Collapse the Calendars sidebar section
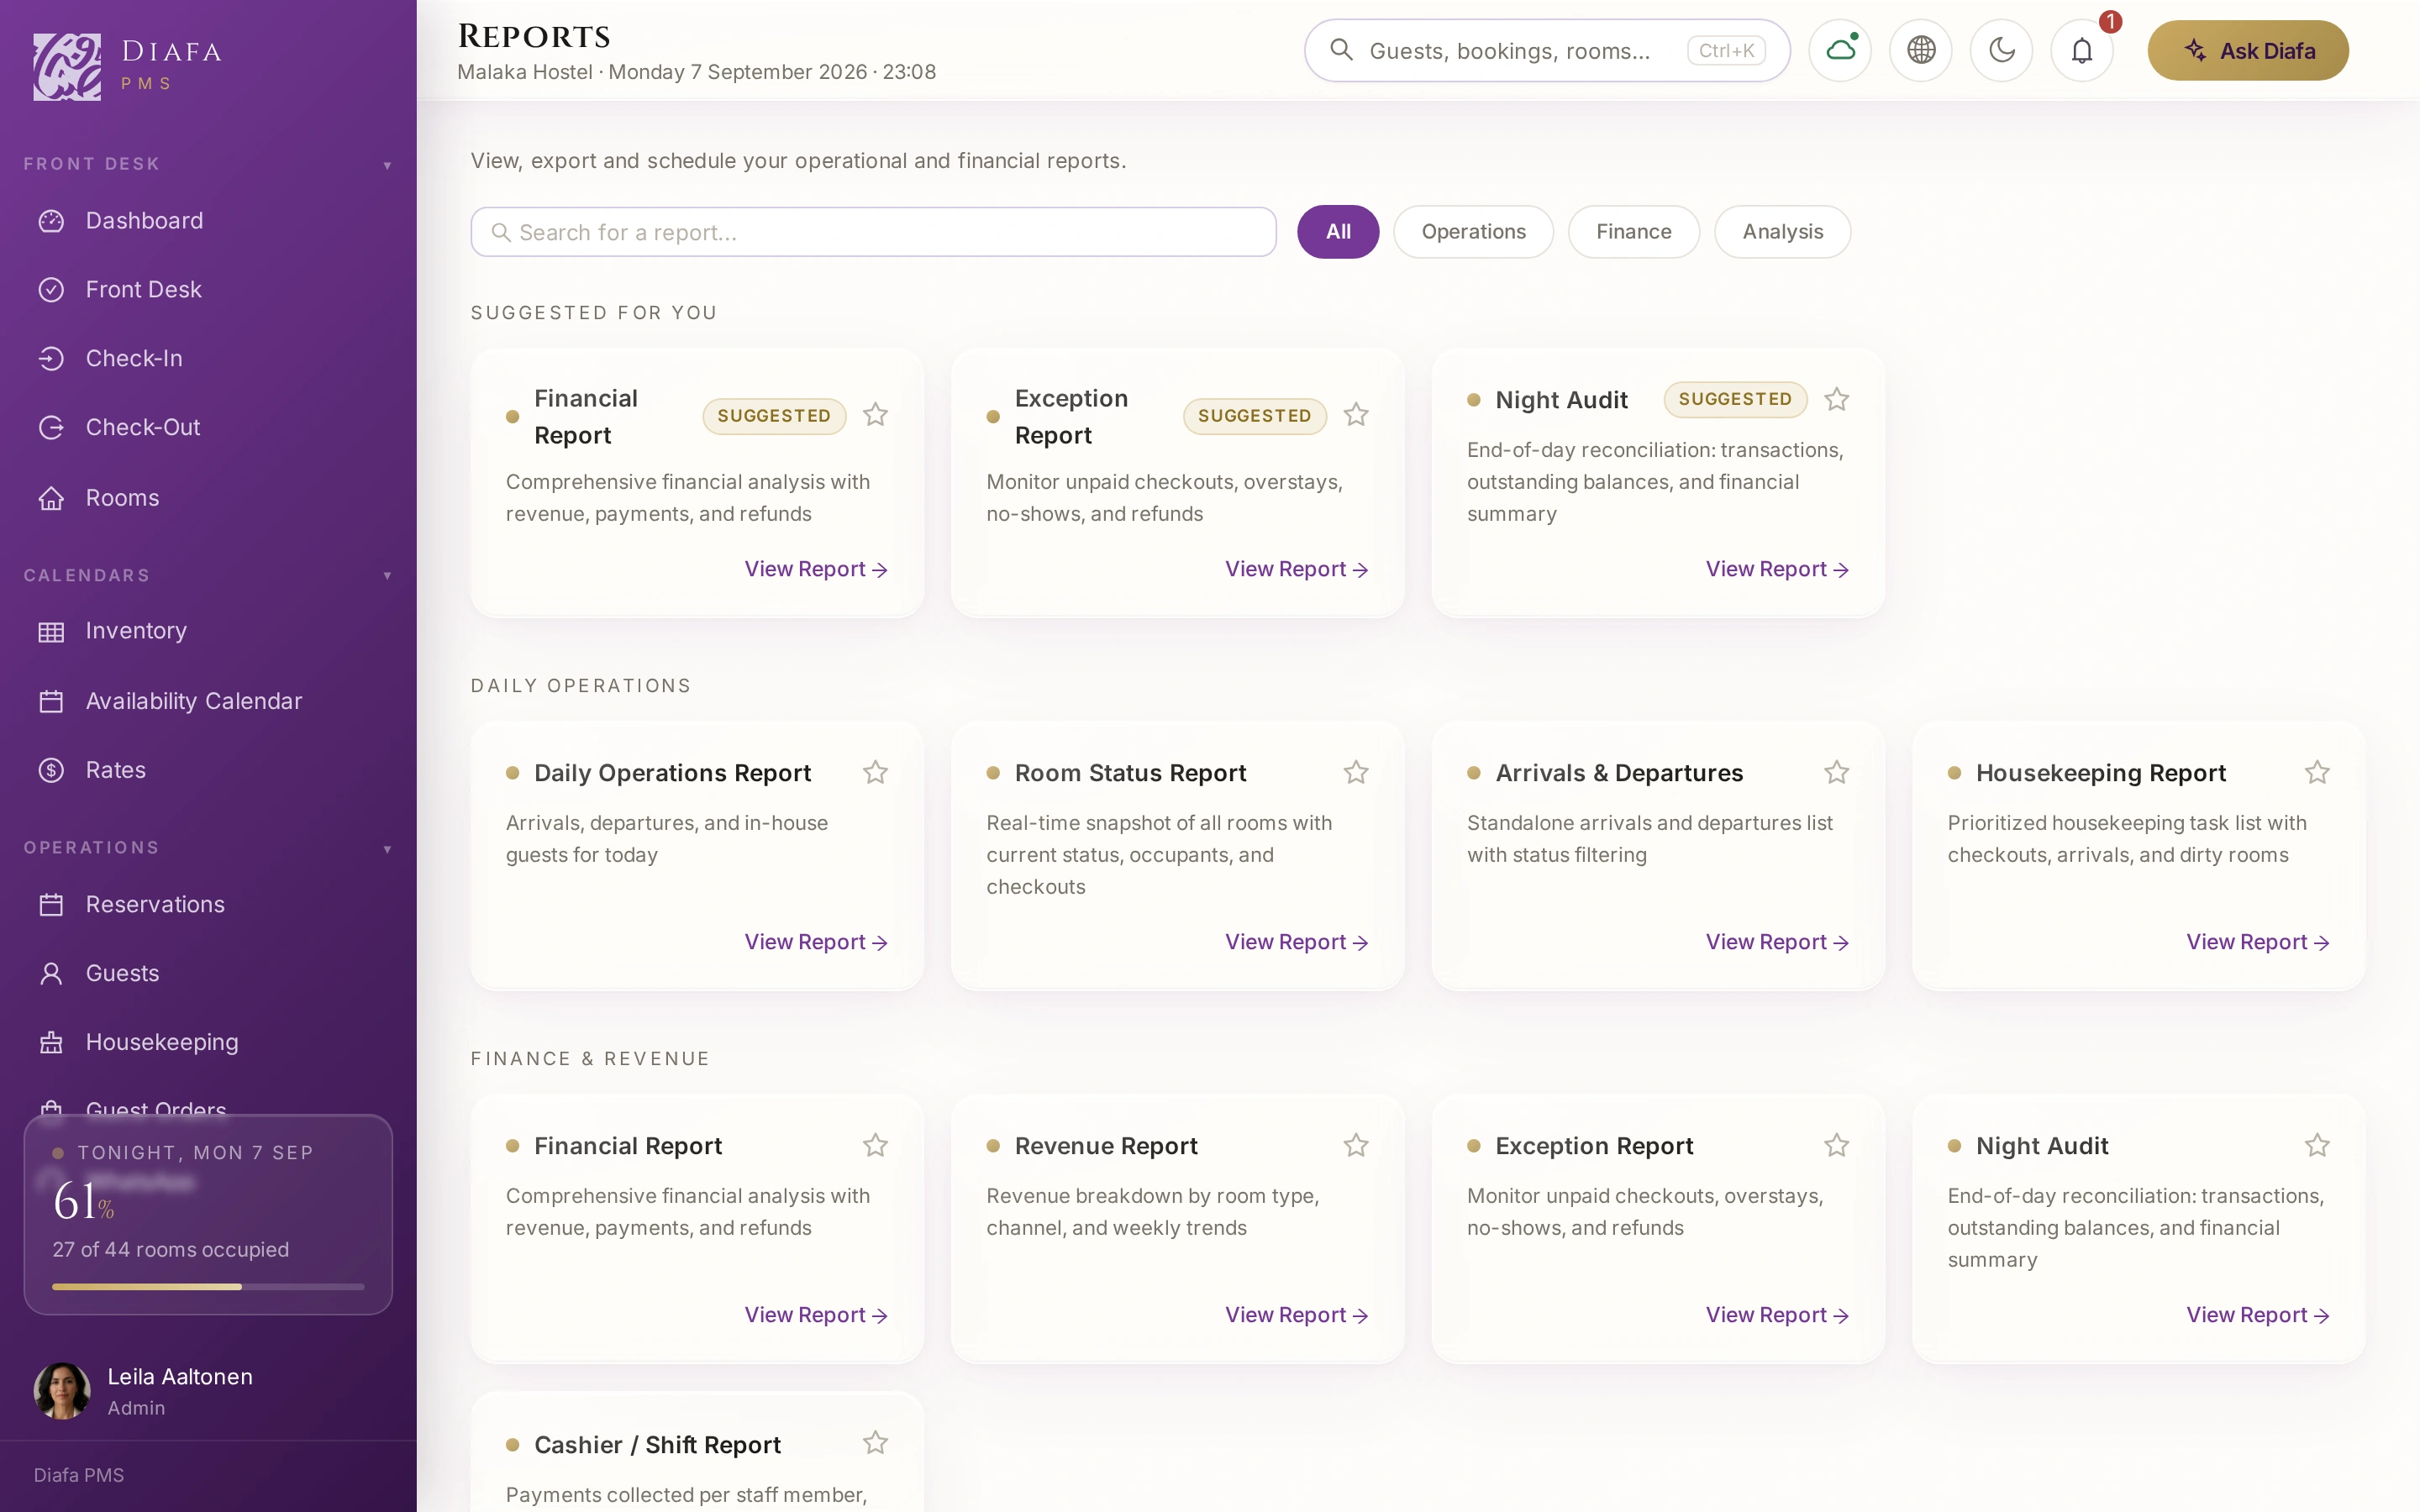Image resolution: width=2420 pixels, height=1512 pixels. 387,576
